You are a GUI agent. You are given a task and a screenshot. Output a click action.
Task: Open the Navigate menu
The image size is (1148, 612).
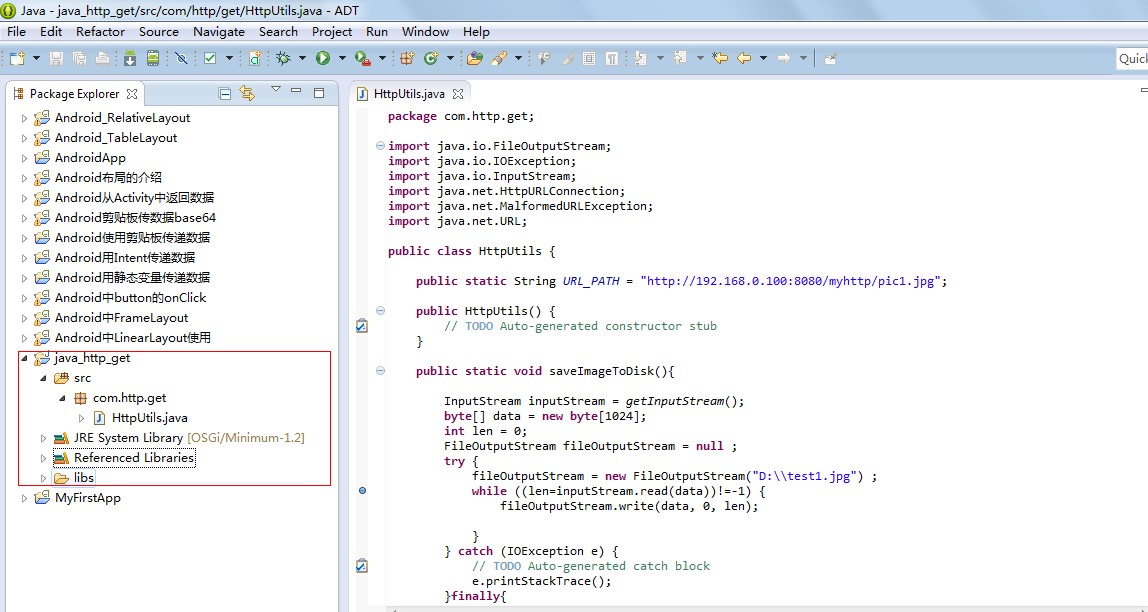pyautogui.click(x=219, y=31)
